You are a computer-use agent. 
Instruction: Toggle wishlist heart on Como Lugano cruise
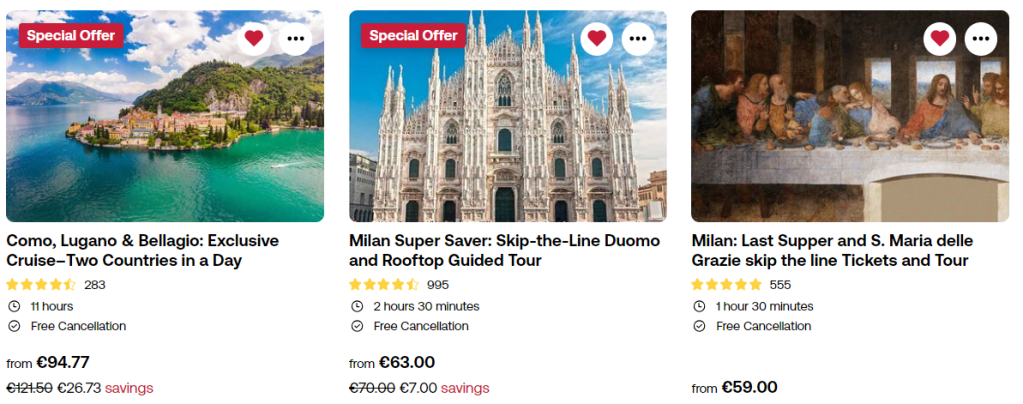[254, 39]
